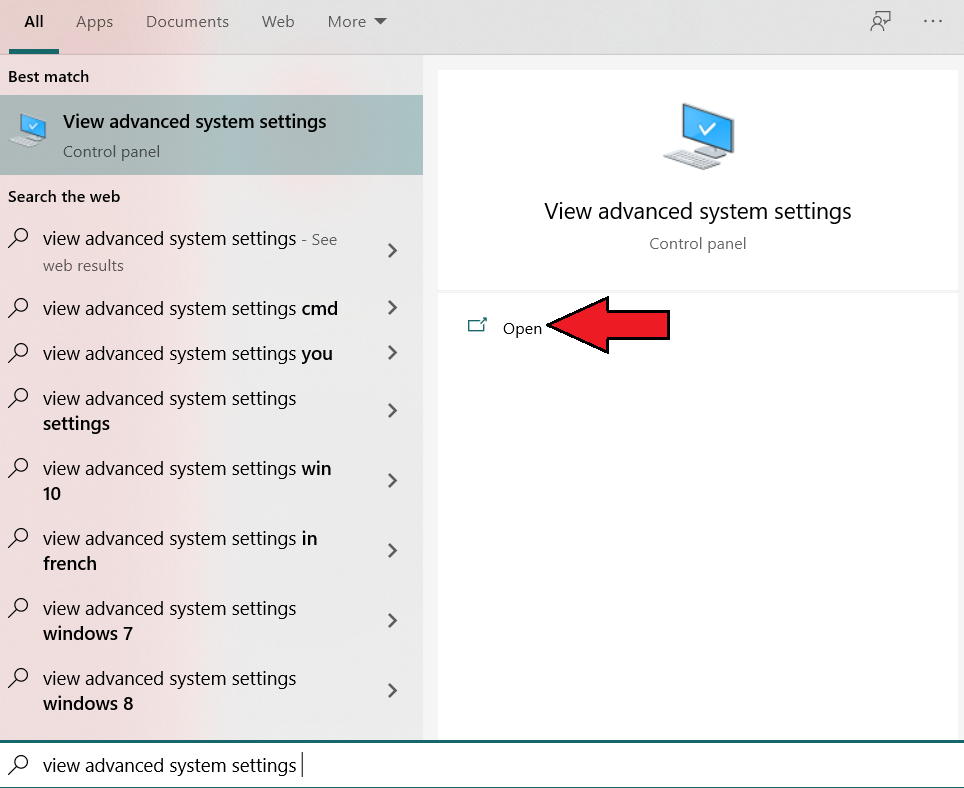Click the computer icon in Best match result

click(29, 130)
